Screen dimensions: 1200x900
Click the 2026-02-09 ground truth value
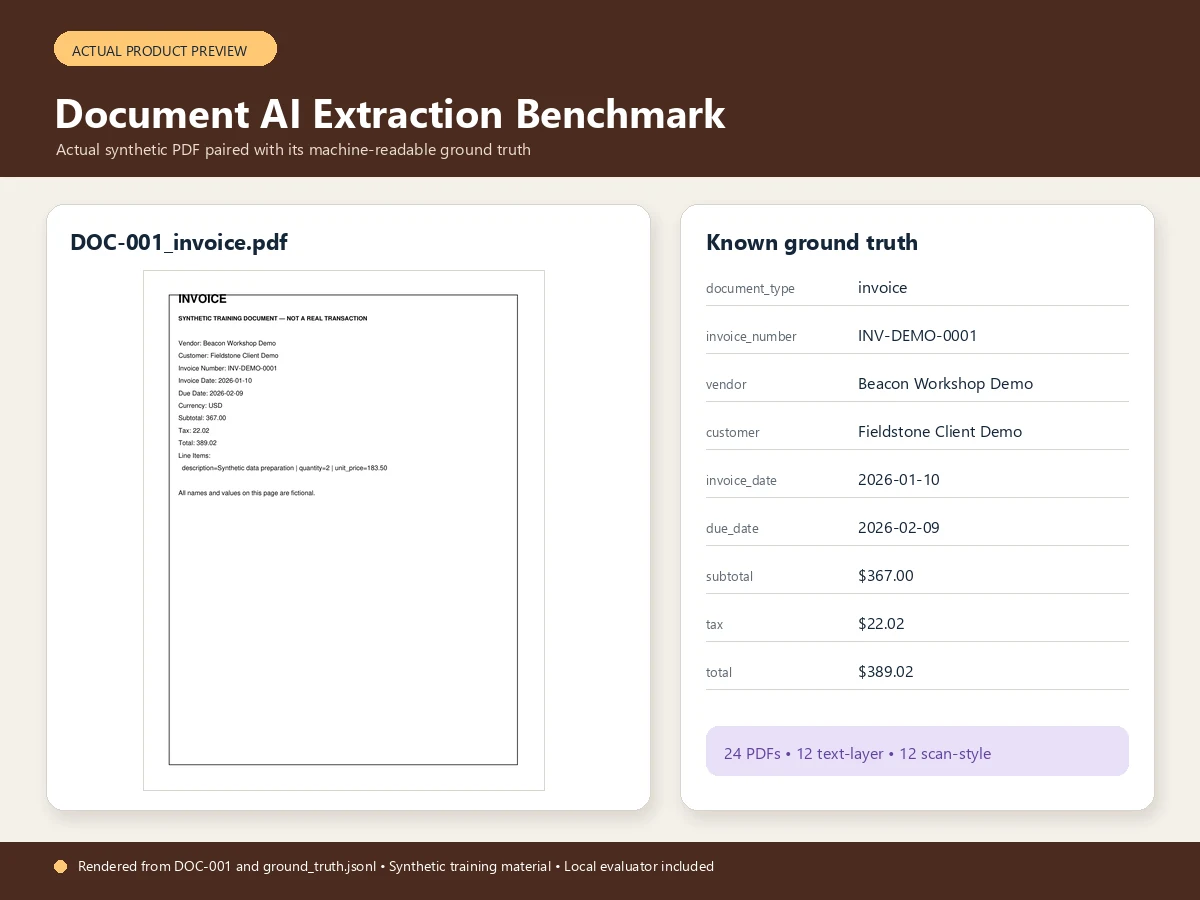[898, 528]
